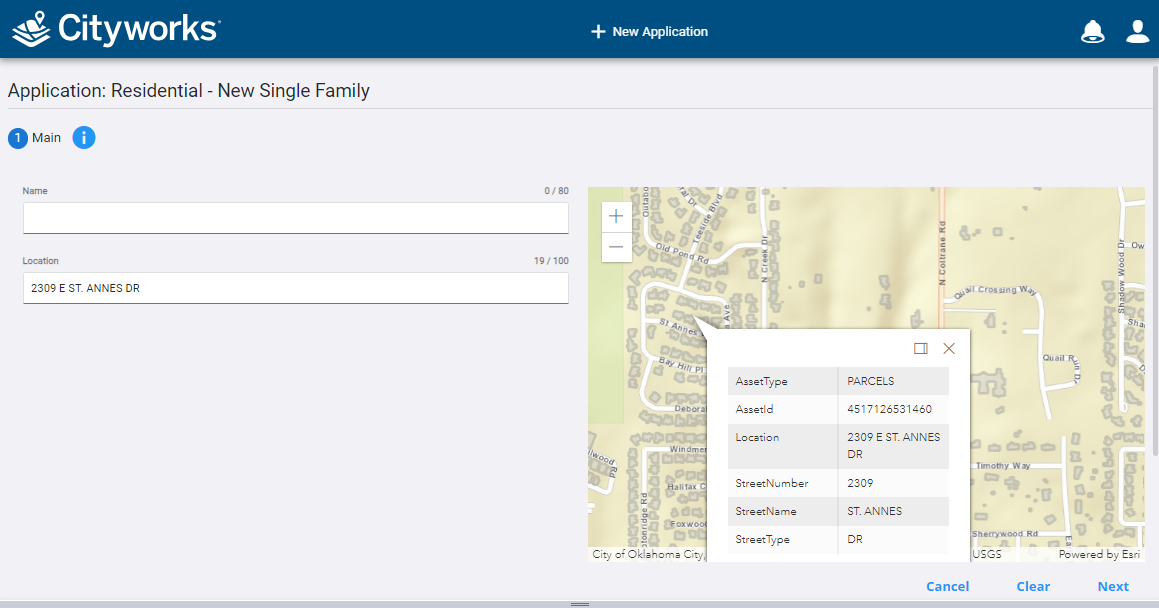Click New Application in header

[649, 32]
